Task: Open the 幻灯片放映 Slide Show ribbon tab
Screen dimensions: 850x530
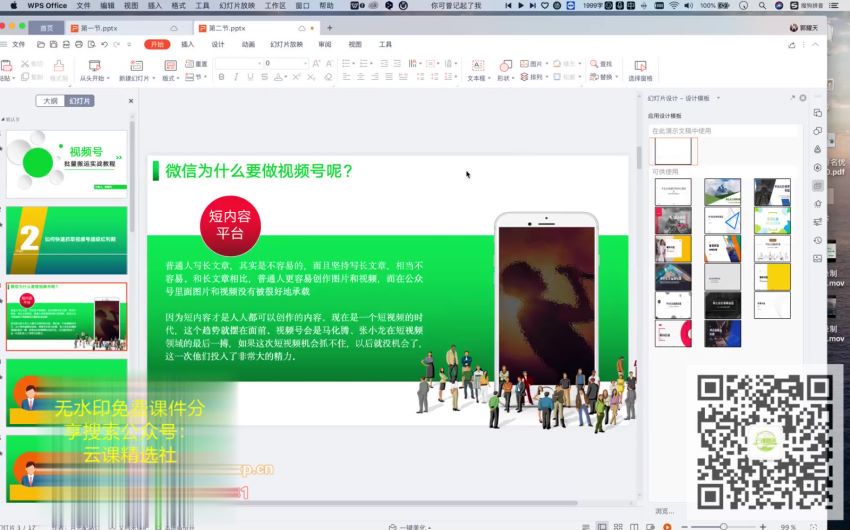Action: [x=286, y=44]
